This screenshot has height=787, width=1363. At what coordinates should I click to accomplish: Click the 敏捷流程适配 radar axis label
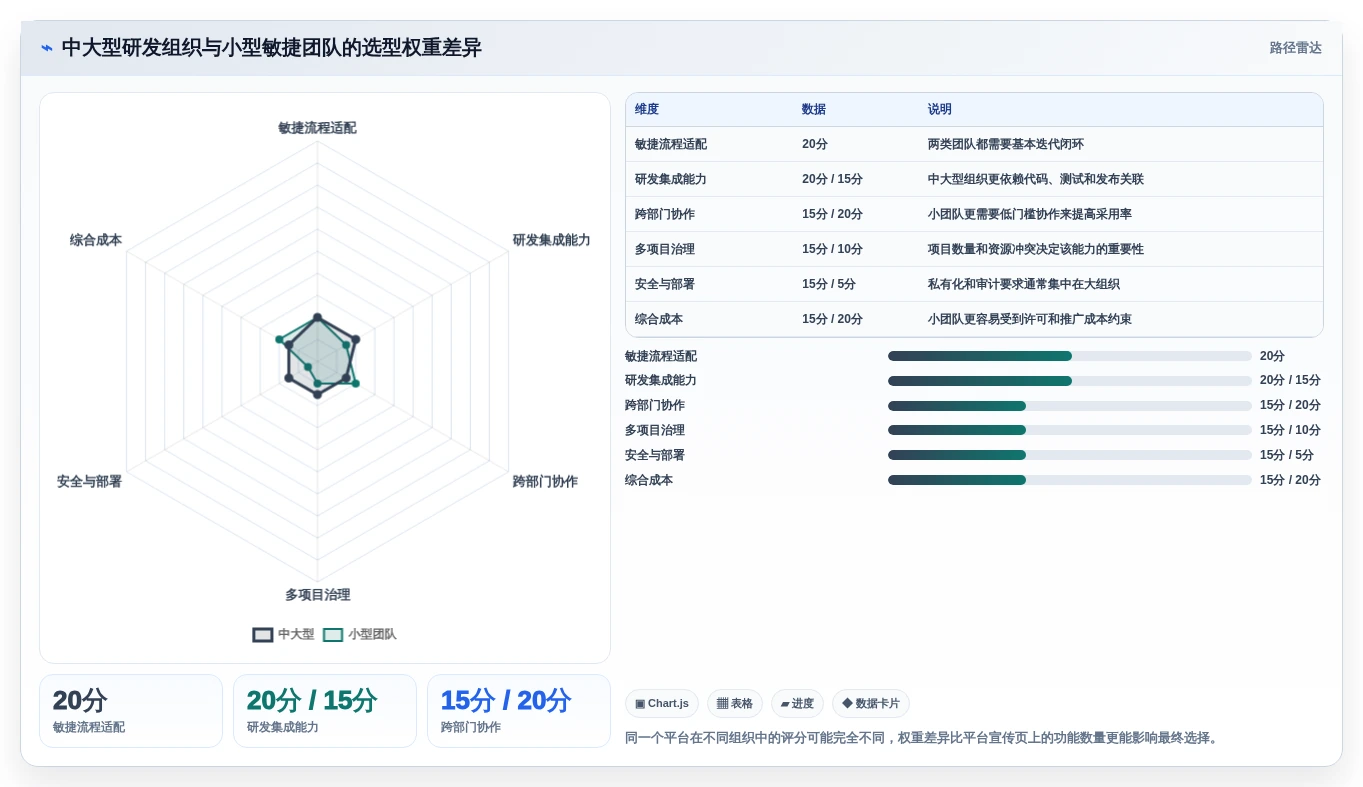(x=317, y=128)
